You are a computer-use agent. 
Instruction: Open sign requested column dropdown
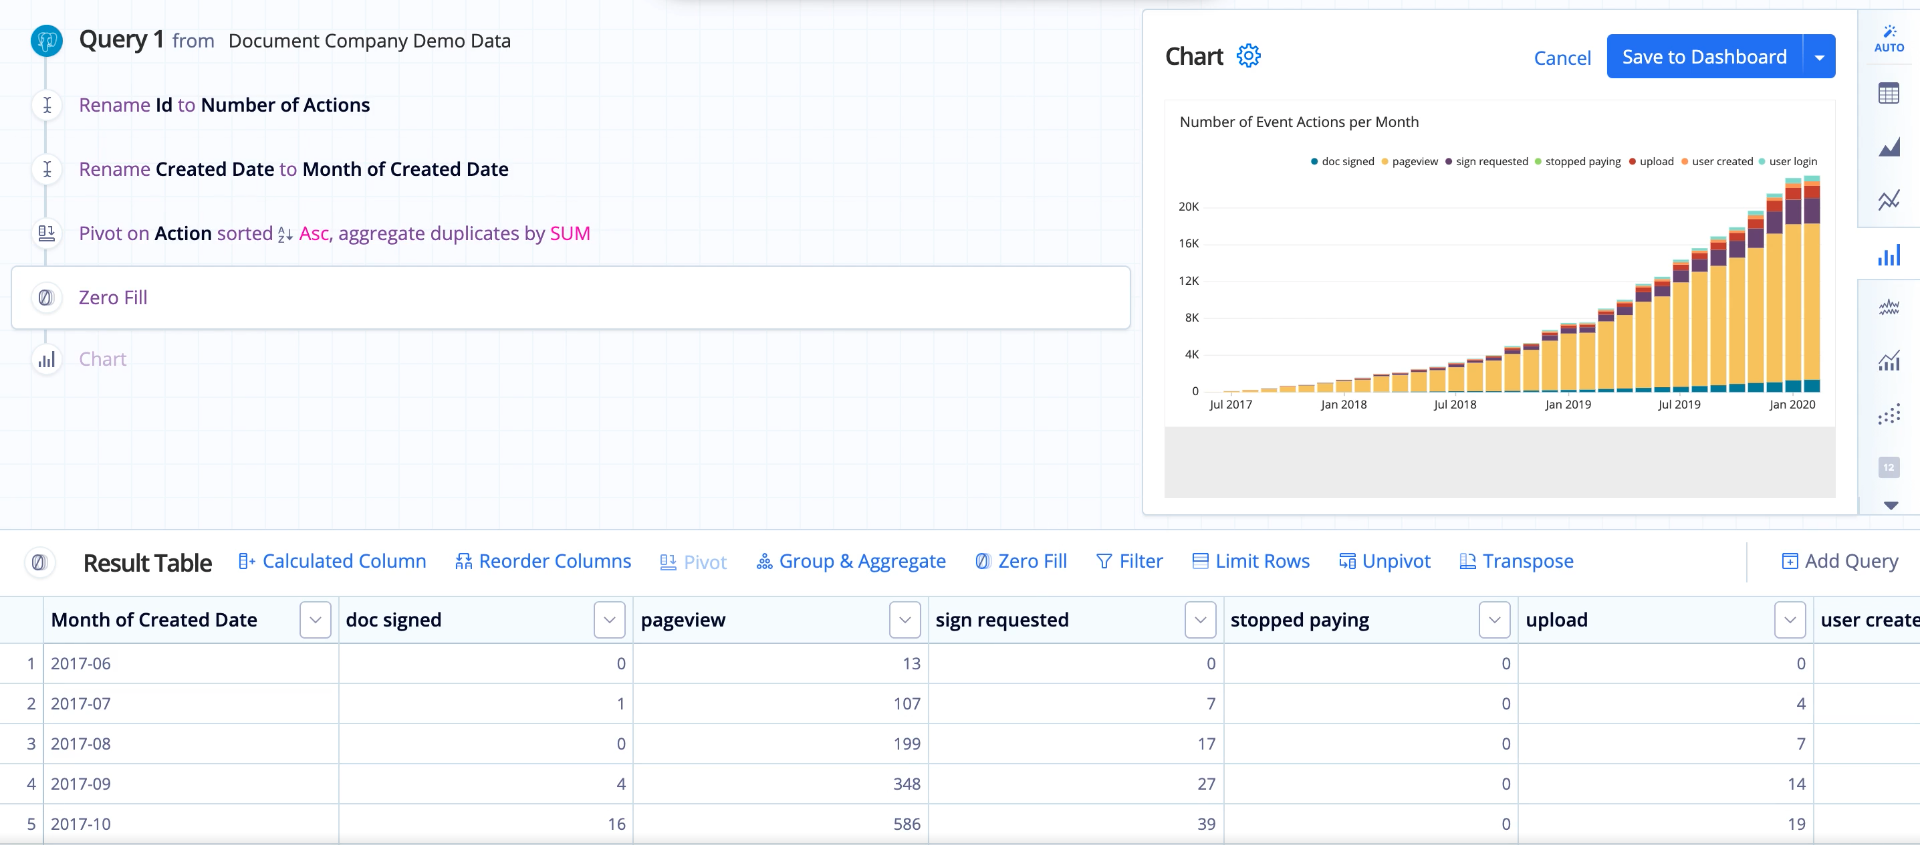[1200, 620]
